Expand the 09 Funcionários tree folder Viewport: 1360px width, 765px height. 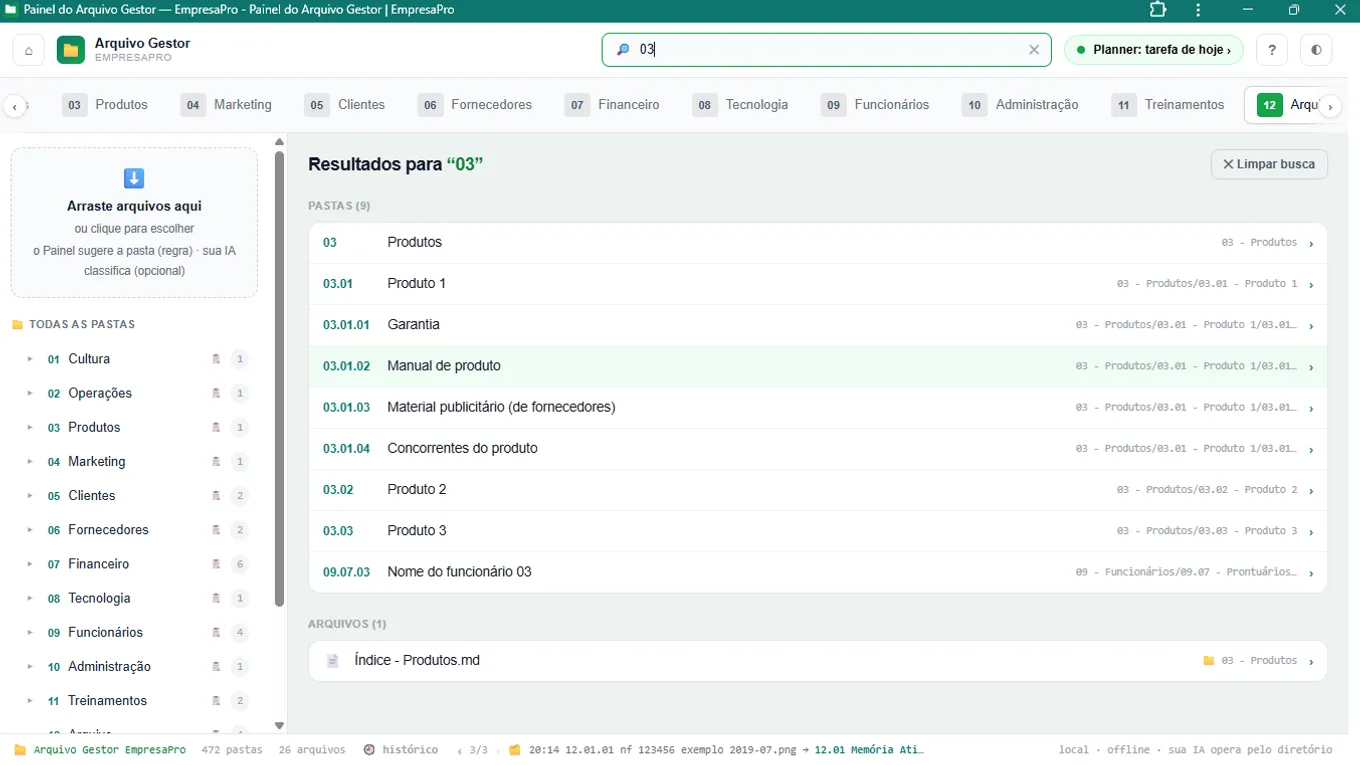(30, 632)
